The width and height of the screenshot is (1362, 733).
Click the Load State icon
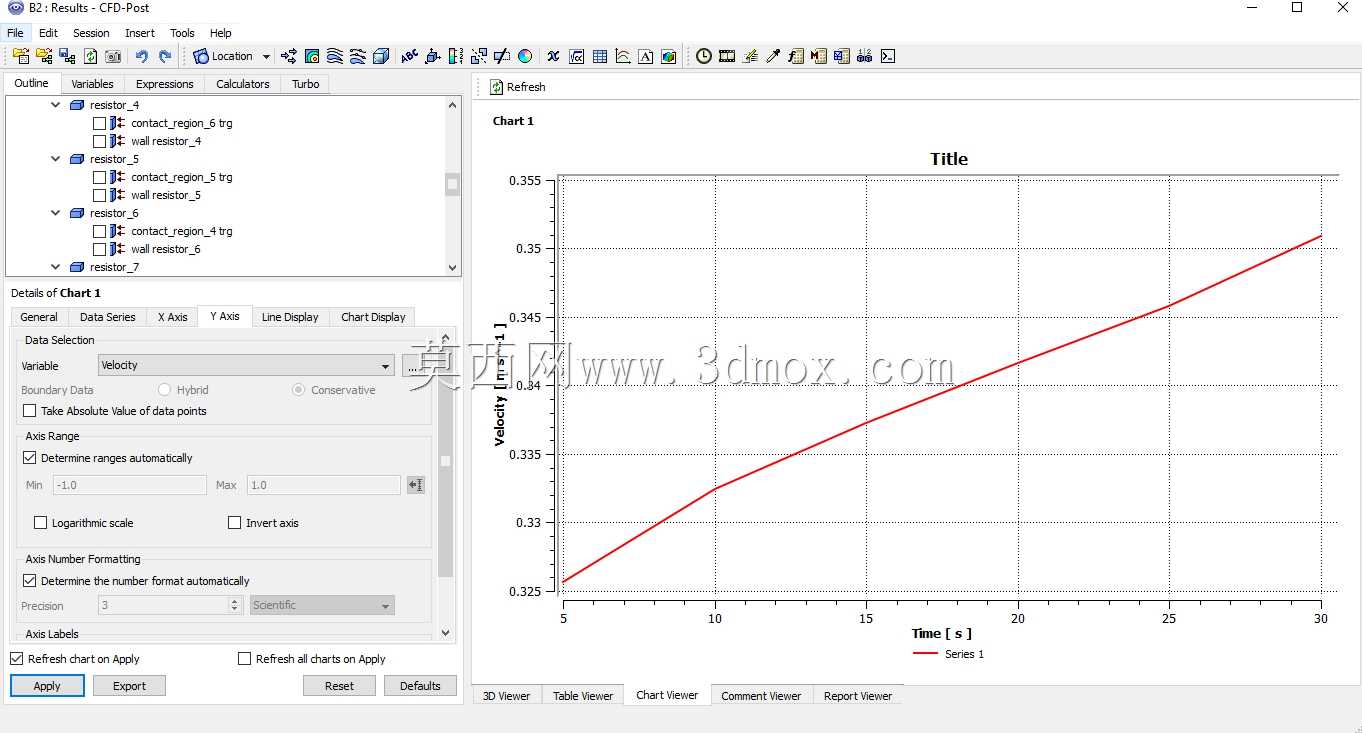point(44,56)
